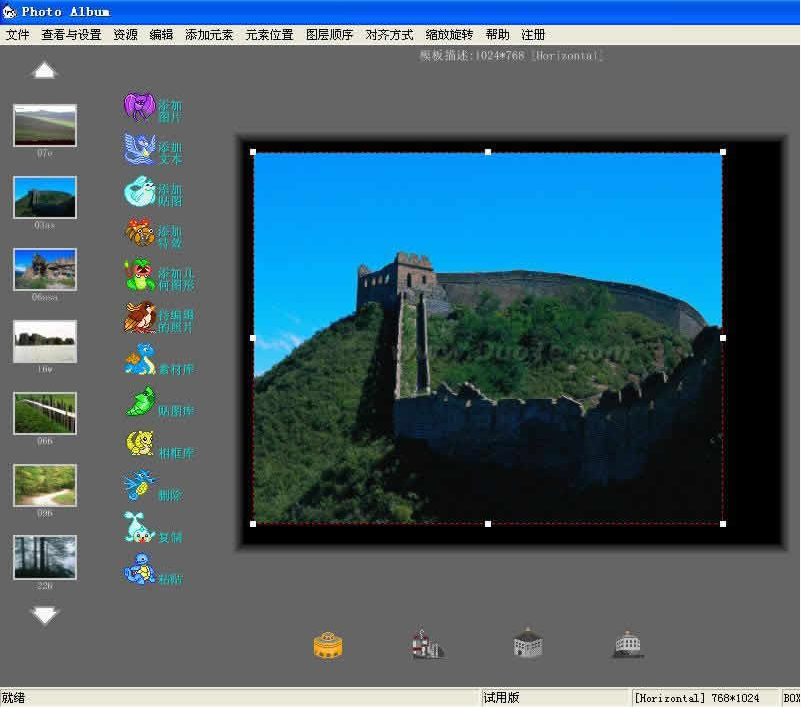Viewport: 801px width, 707px height.
Task: Click the bottom-center resize handle of the photo
Action: [x=488, y=524]
